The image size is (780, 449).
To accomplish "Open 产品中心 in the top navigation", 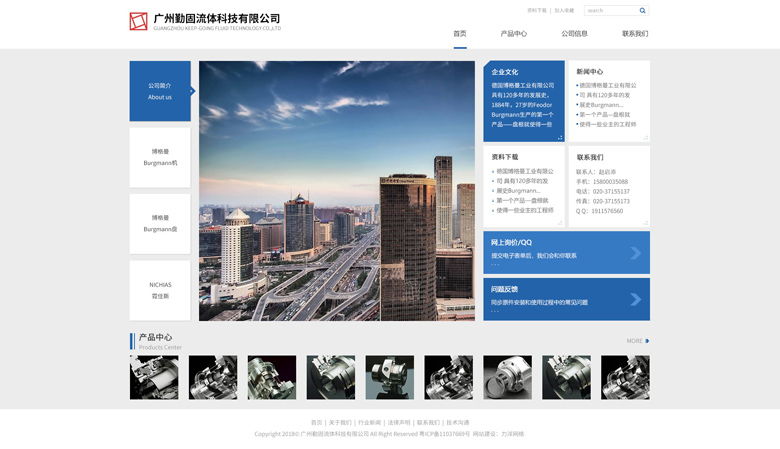I will click(513, 34).
